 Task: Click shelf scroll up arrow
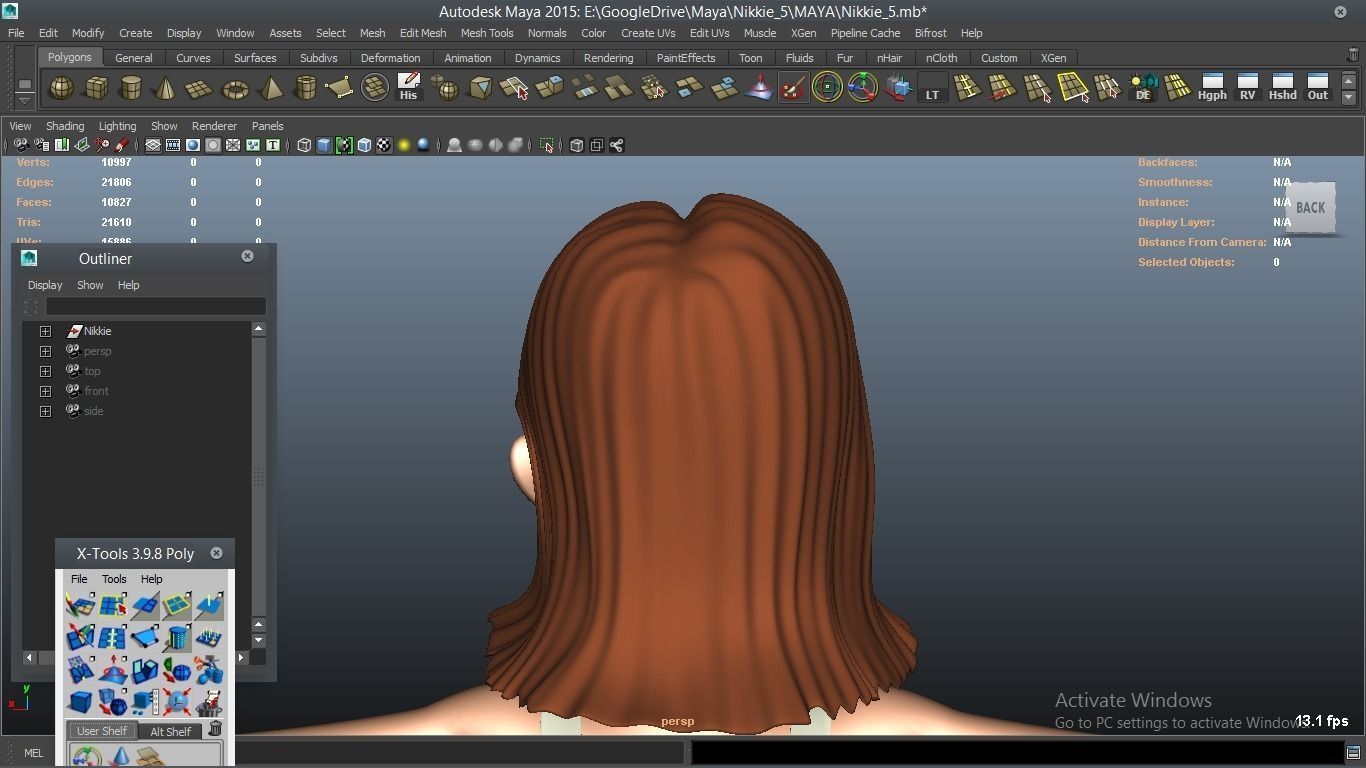[x=1349, y=81]
